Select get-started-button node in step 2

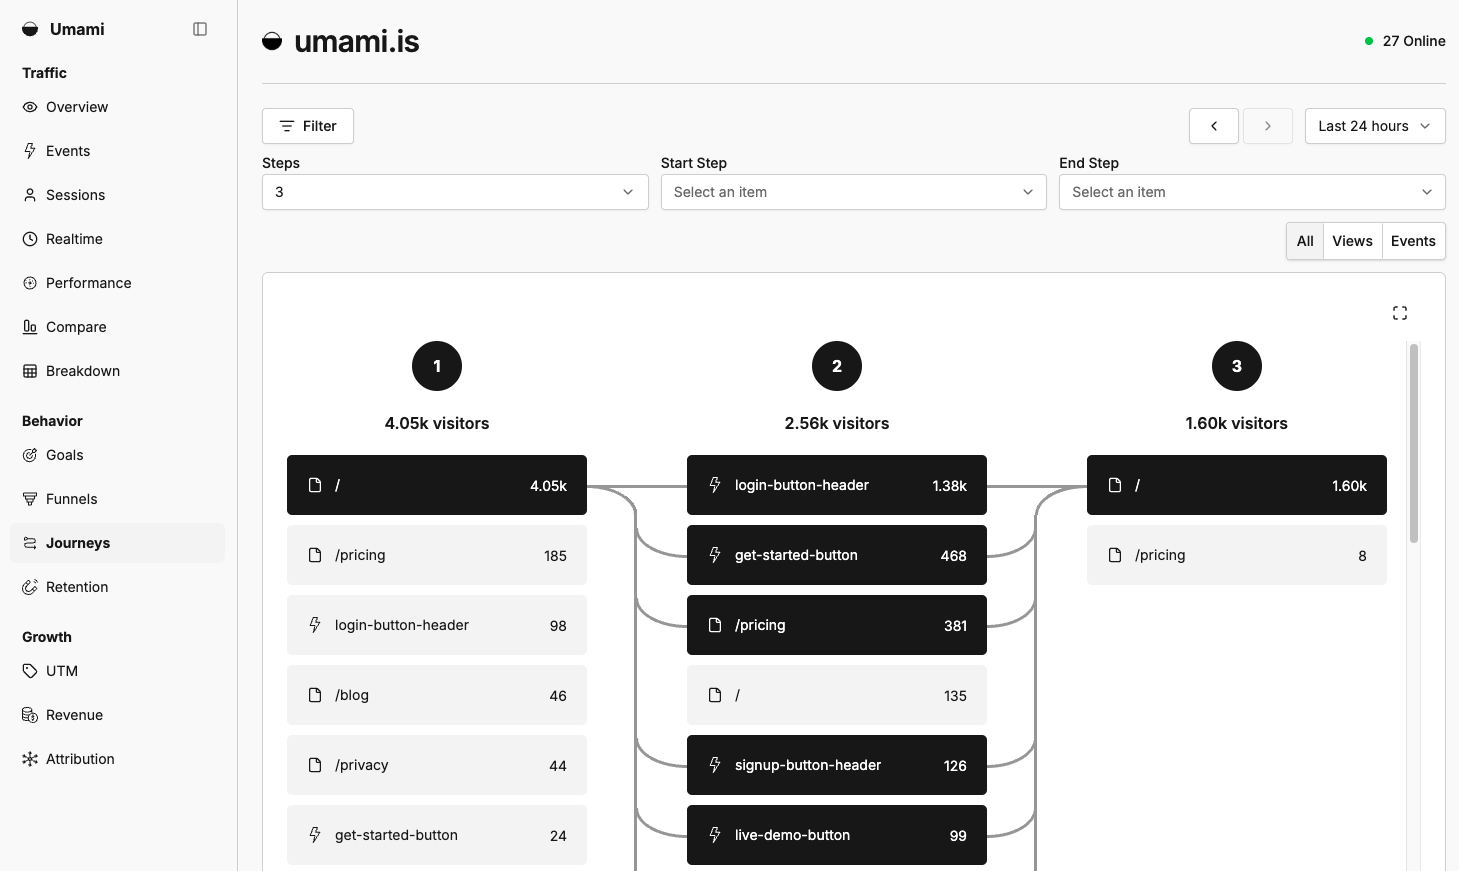[837, 555]
